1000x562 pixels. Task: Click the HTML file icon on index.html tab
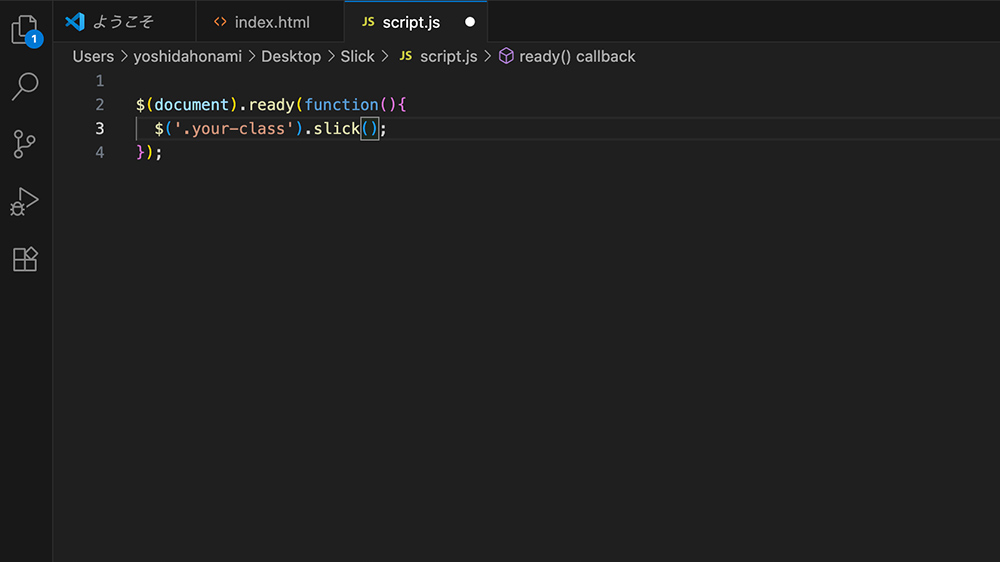coord(220,22)
